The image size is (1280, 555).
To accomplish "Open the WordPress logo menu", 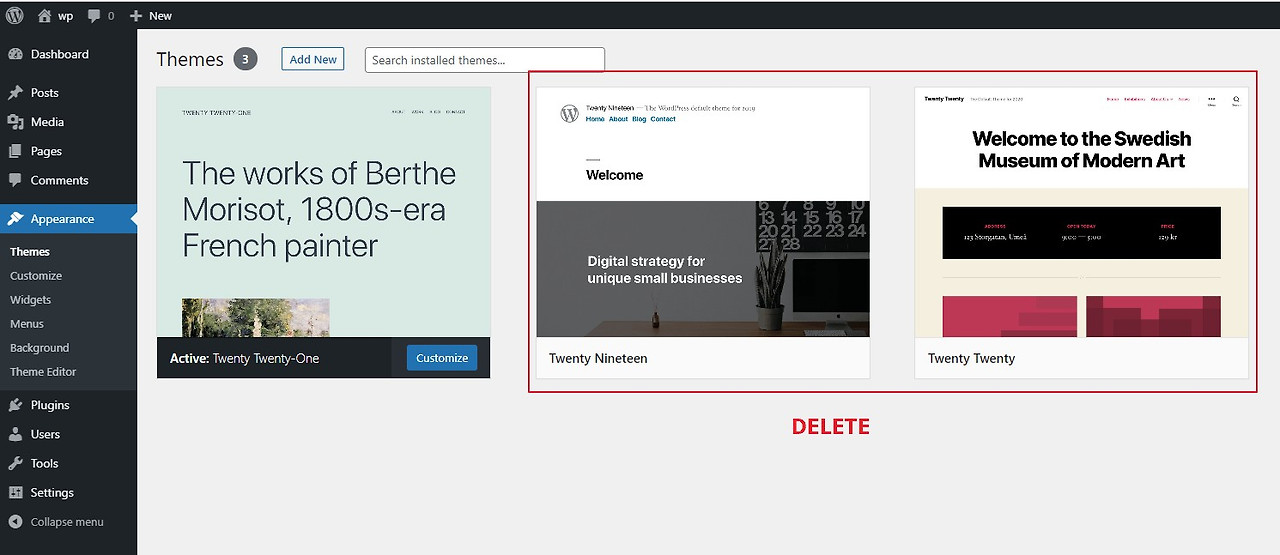I will pos(14,15).
